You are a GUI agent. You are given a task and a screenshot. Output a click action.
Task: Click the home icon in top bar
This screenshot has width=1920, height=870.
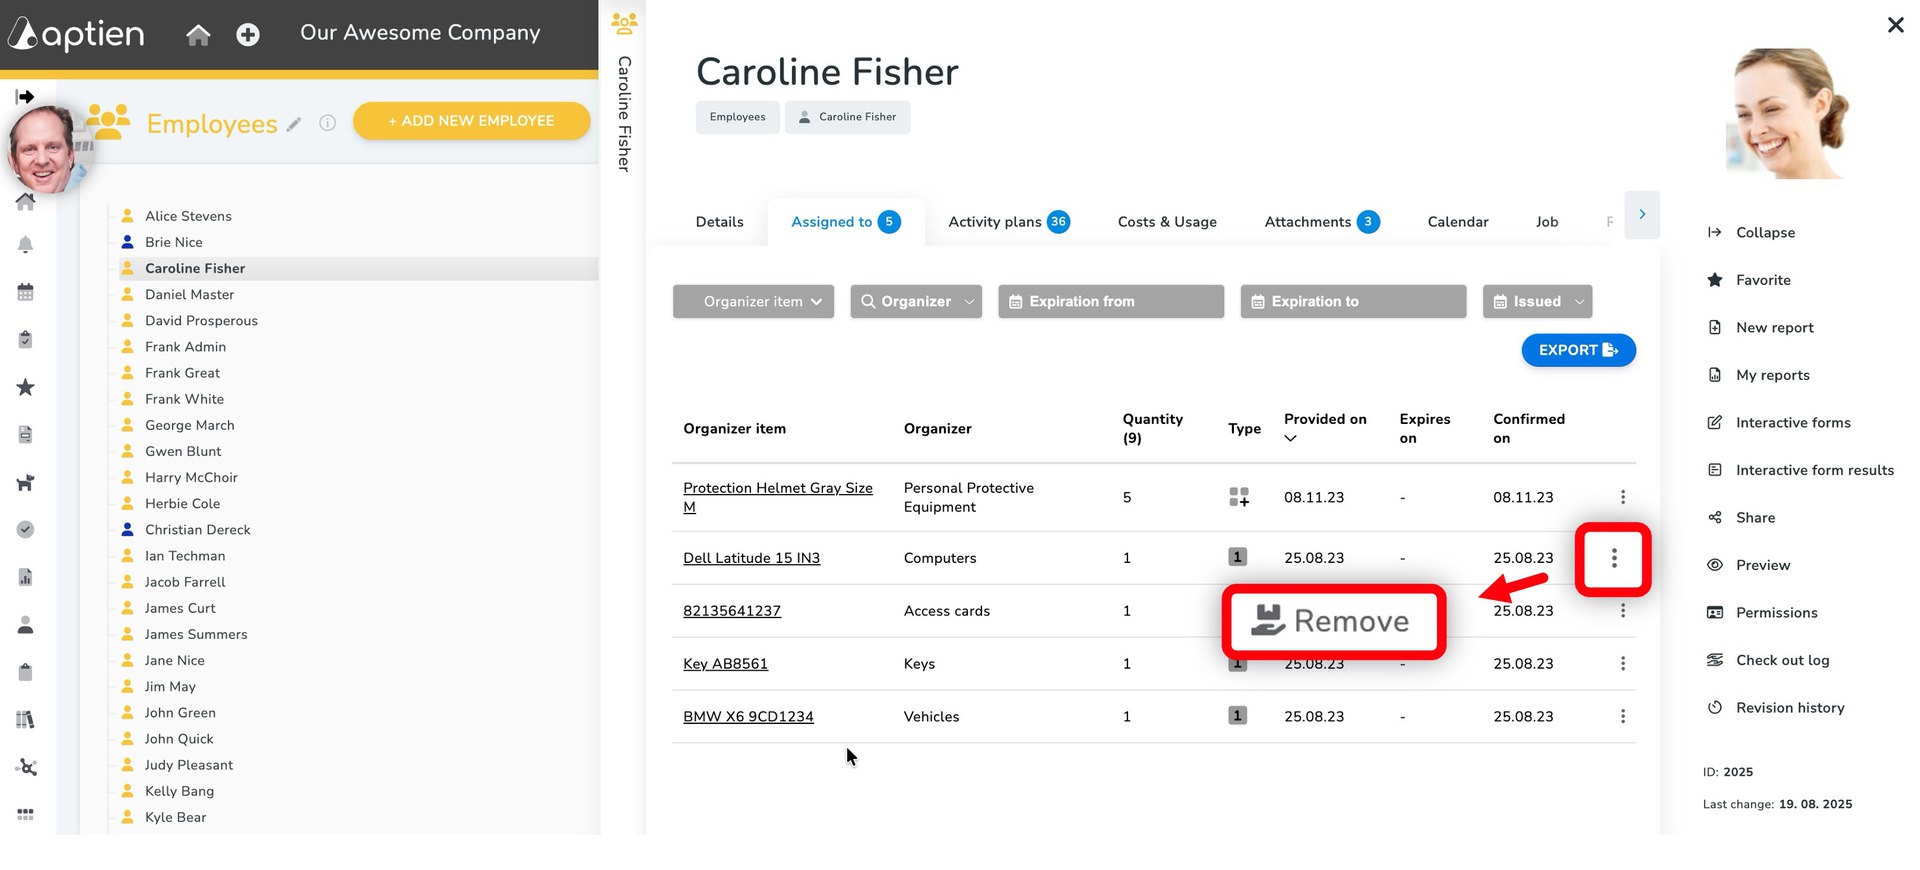tap(198, 35)
